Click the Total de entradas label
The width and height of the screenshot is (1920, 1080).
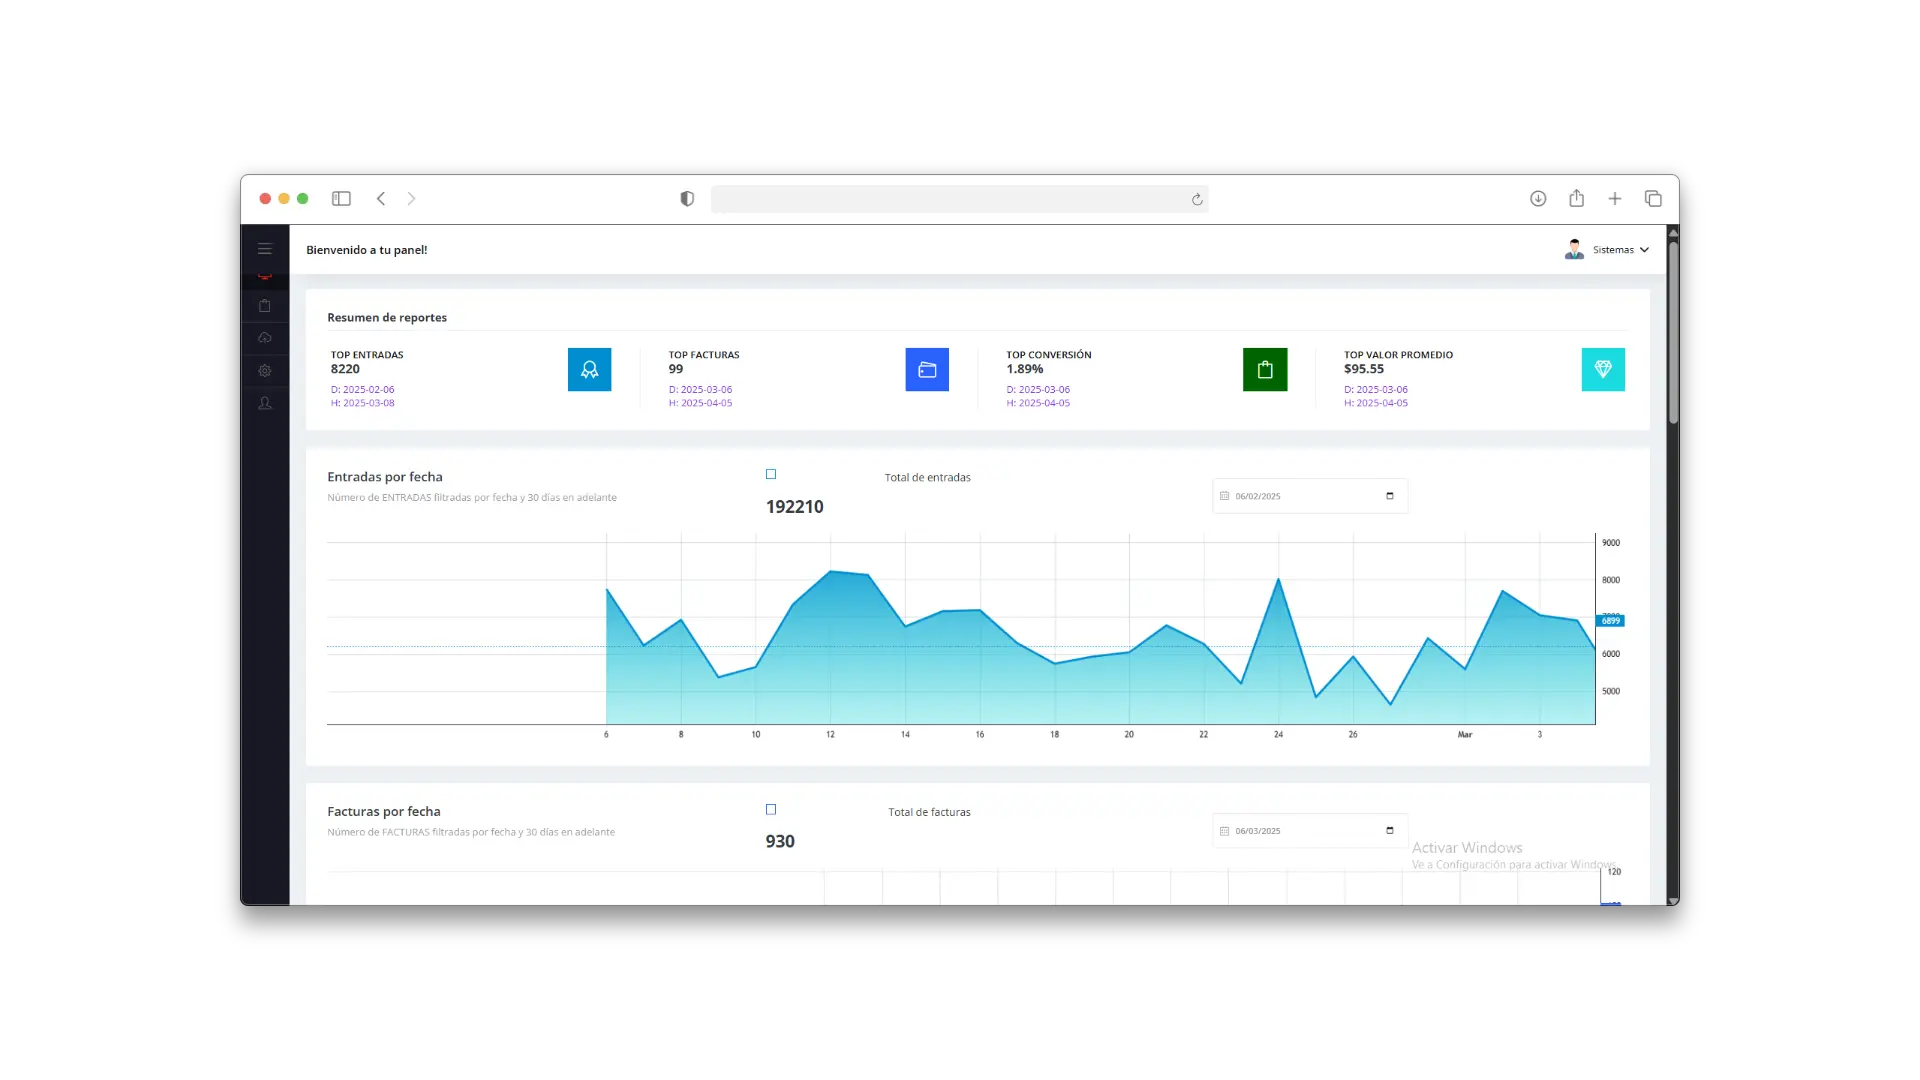pyautogui.click(x=928, y=478)
